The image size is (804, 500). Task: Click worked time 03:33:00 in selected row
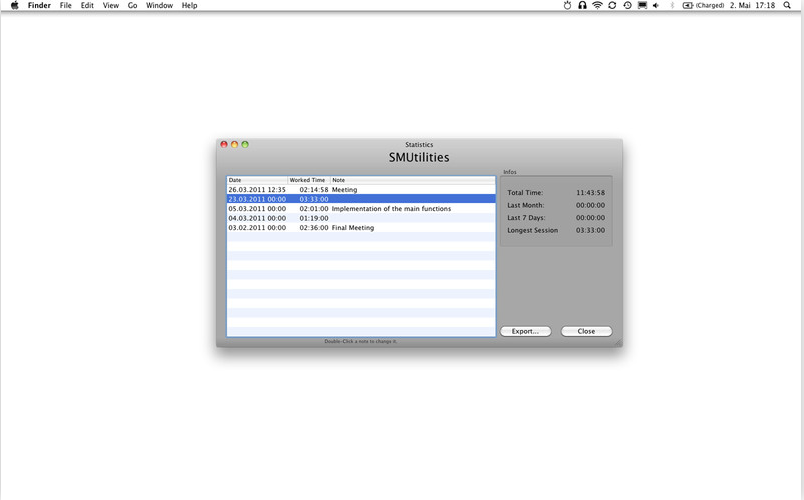(x=314, y=199)
